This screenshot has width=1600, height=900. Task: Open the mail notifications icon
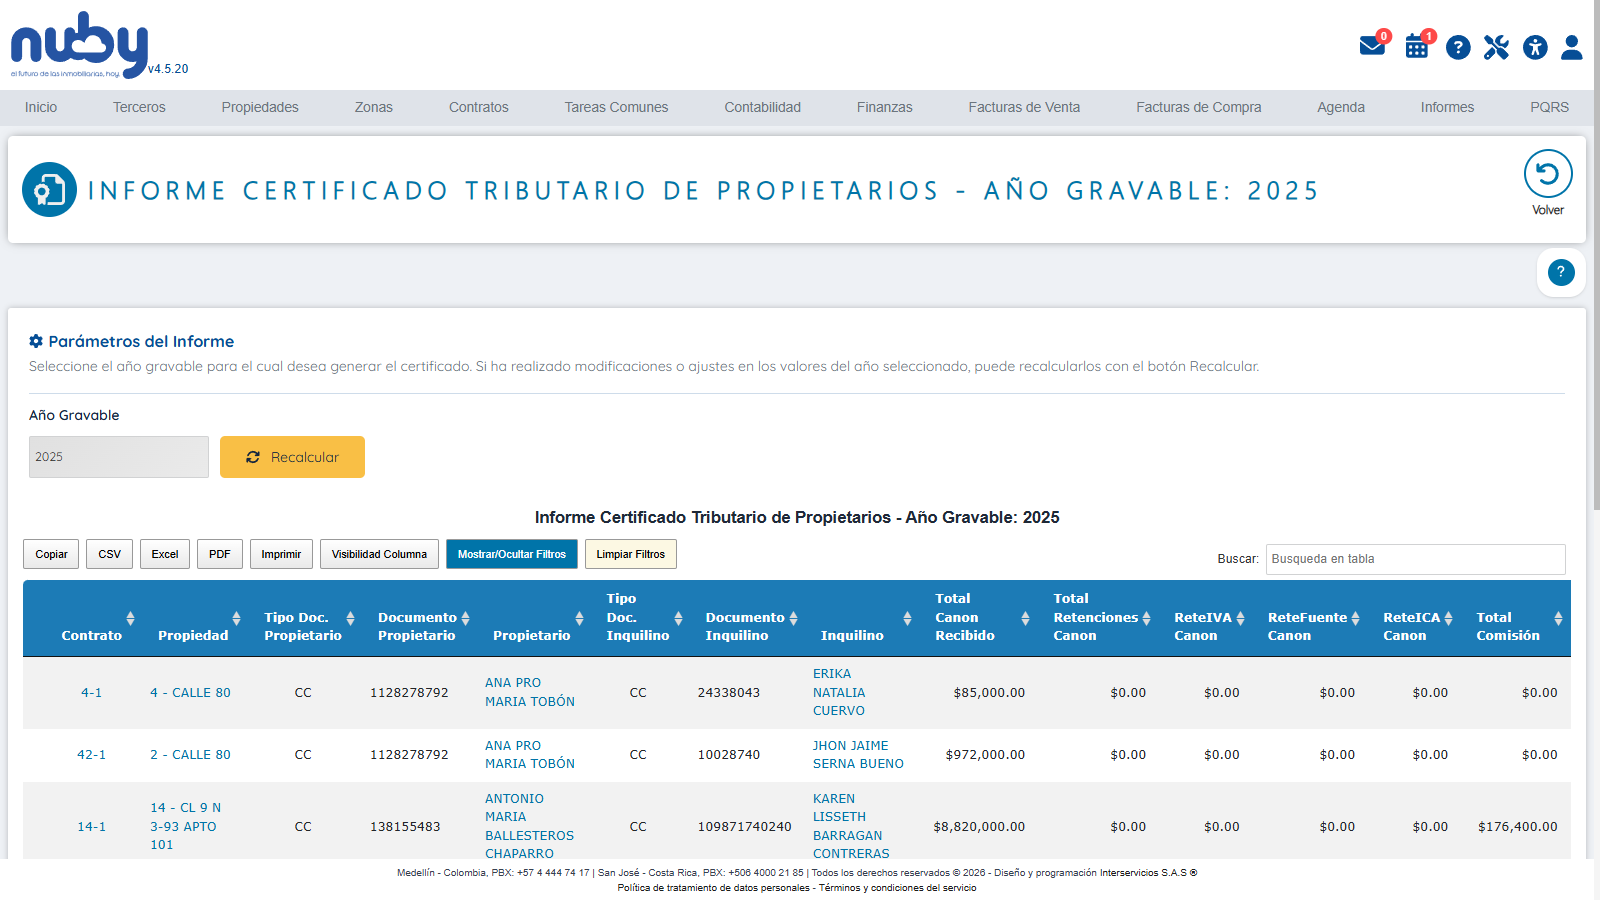[1372, 46]
